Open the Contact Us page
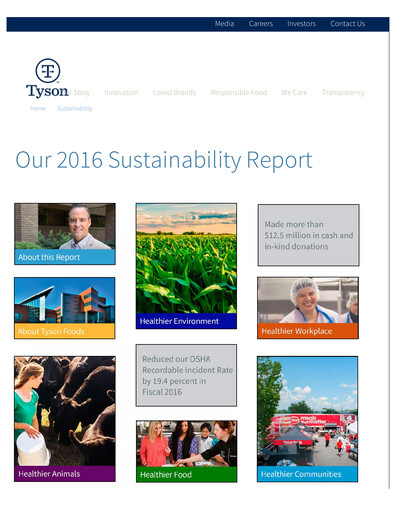This screenshot has width=396, height=512. click(348, 24)
